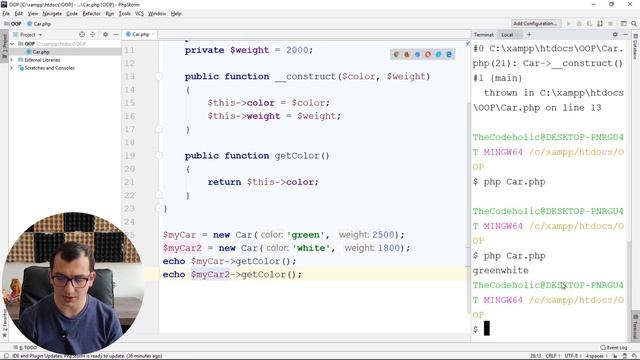
Task: Expand Scratches and Consoles node
Action: 12,68
